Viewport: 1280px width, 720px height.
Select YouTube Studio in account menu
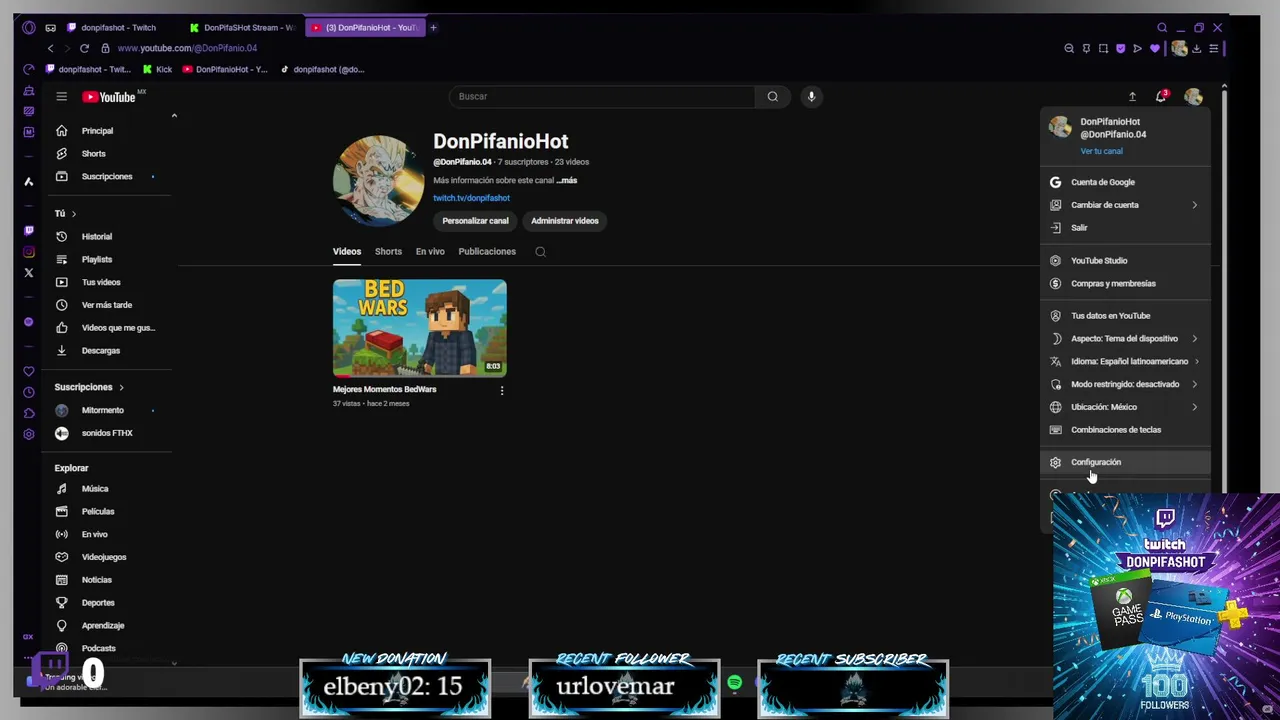click(1125, 260)
